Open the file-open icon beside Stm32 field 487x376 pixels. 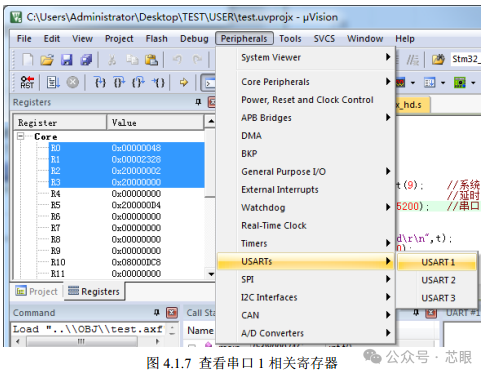[438, 60]
